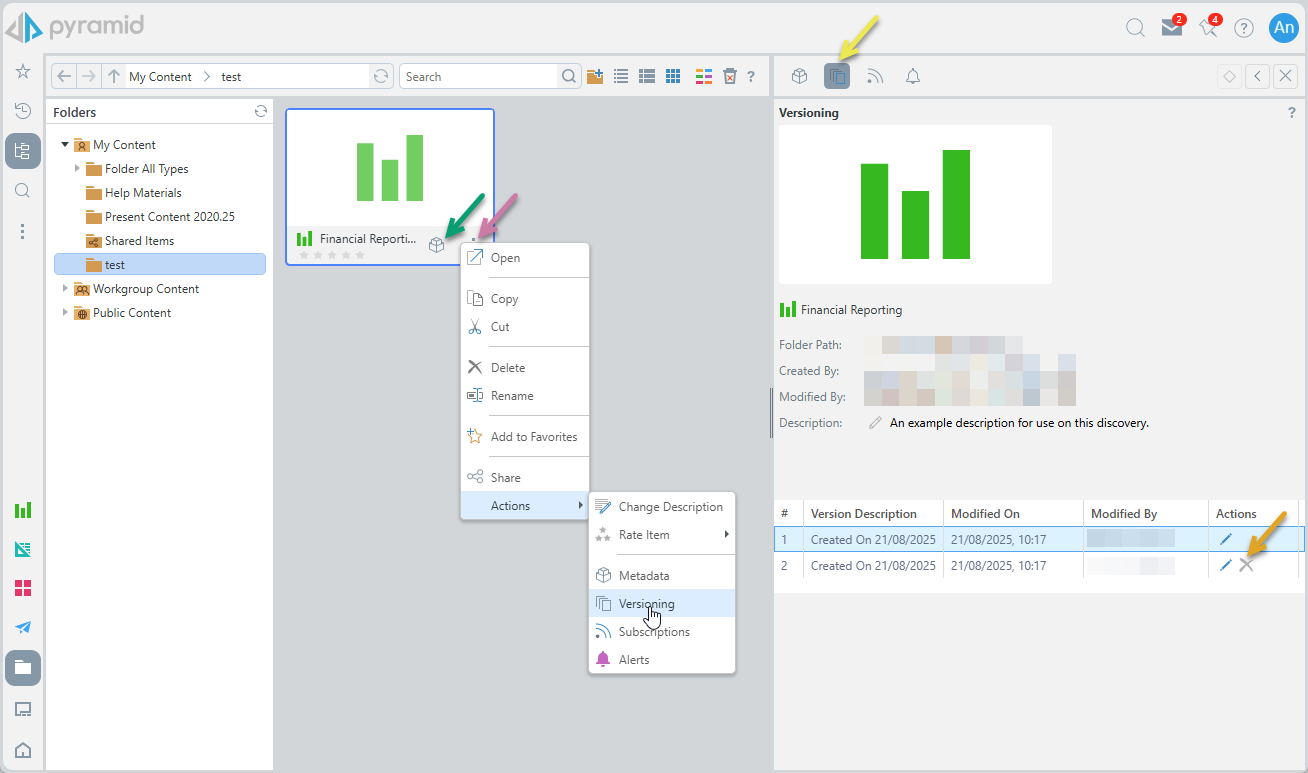Switch to simple list view
The height and width of the screenshot is (773, 1308).
click(x=621, y=76)
